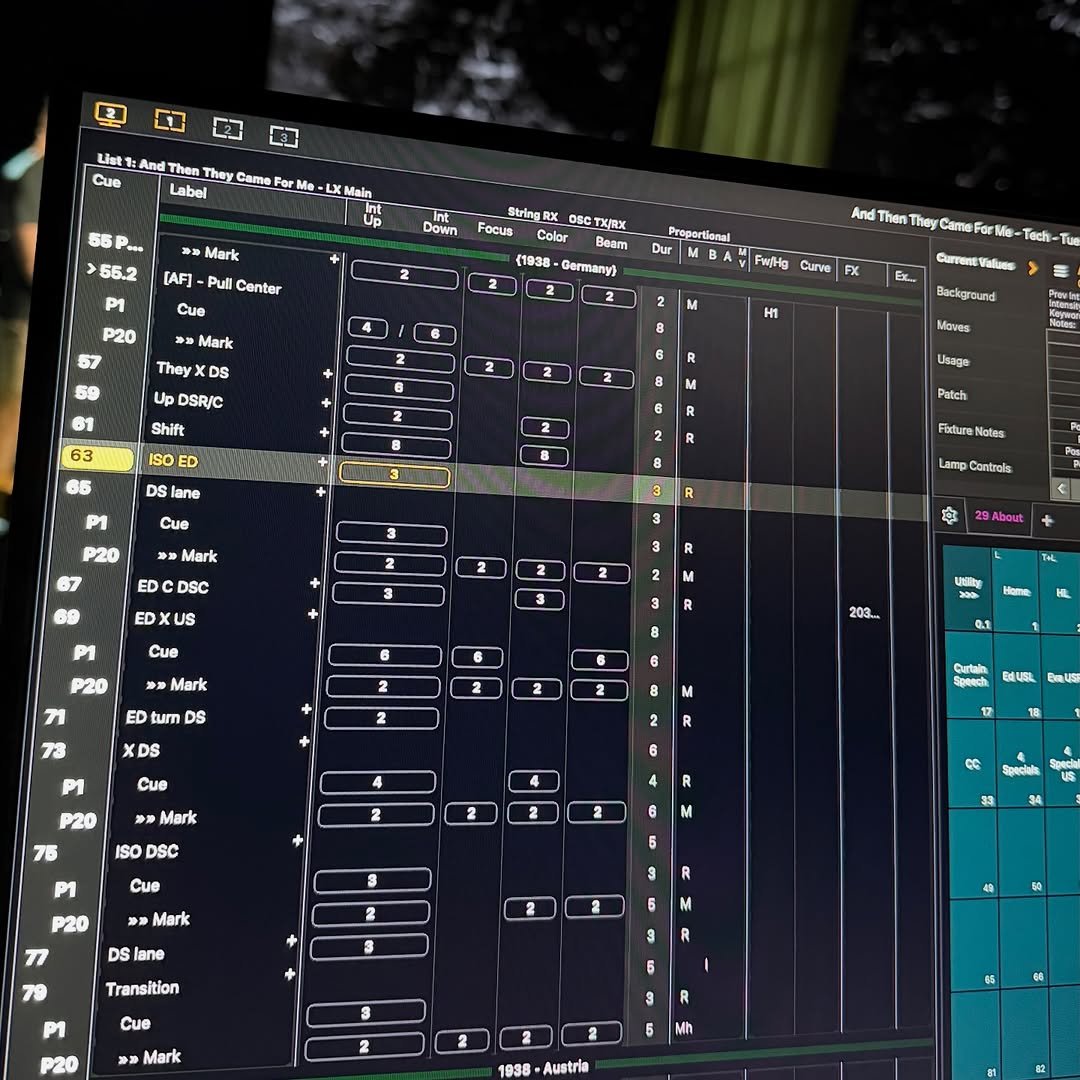The width and height of the screenshot is (1080, 1080).
Task: Select cue number 57
Action: (90, 362)
